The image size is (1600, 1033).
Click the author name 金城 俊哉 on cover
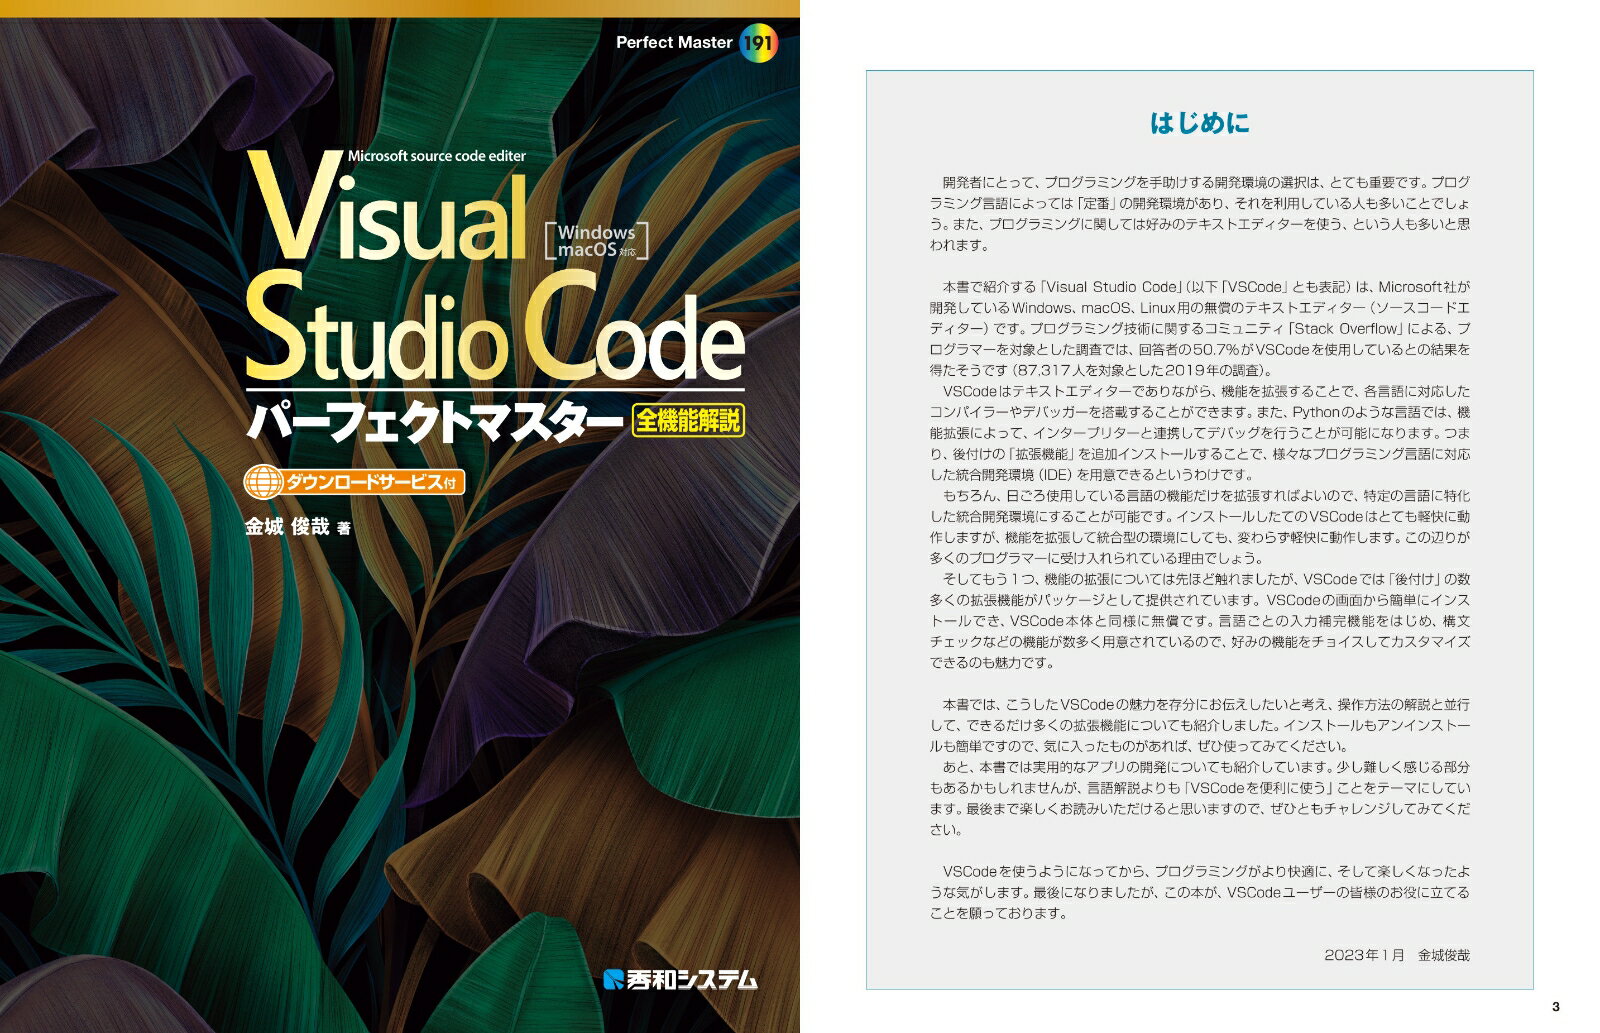pyautogui.click(x=287, y=527)
